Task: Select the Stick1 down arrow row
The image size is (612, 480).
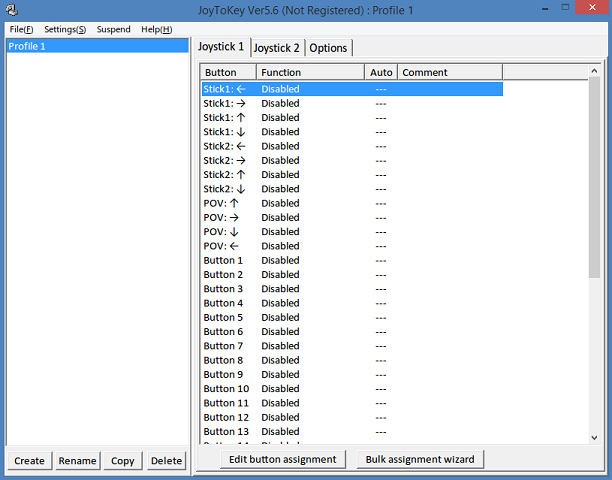Action: pos(352,132)
